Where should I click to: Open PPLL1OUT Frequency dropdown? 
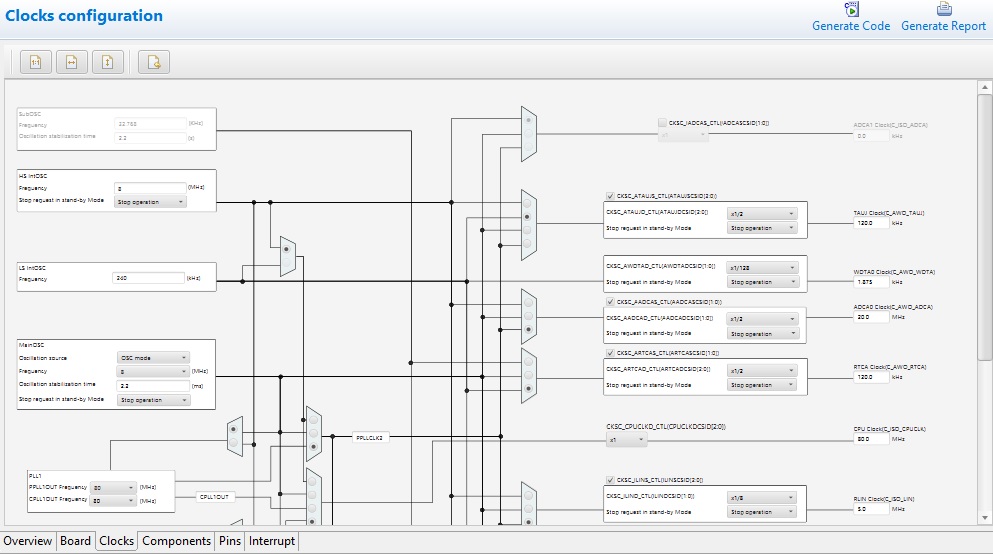tap(113, 488)
